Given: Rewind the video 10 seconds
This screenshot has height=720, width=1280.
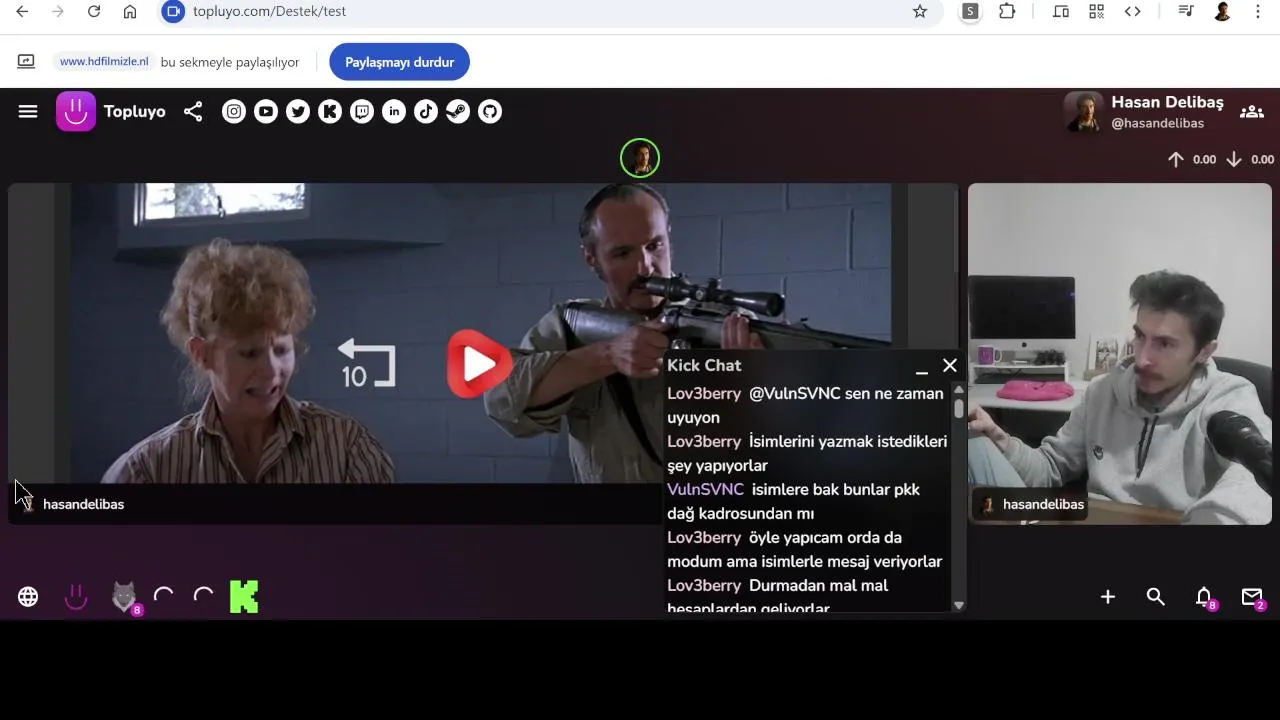Looking at the screenshot, I should [367, 364].
